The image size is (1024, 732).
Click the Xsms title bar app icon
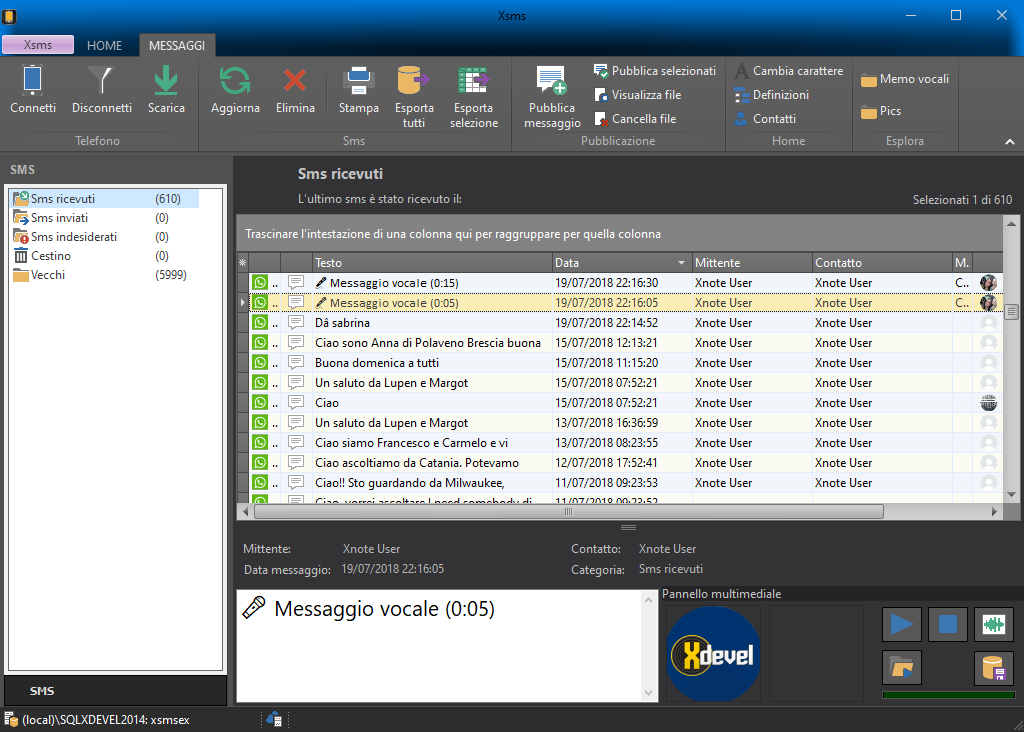(9, 16)
